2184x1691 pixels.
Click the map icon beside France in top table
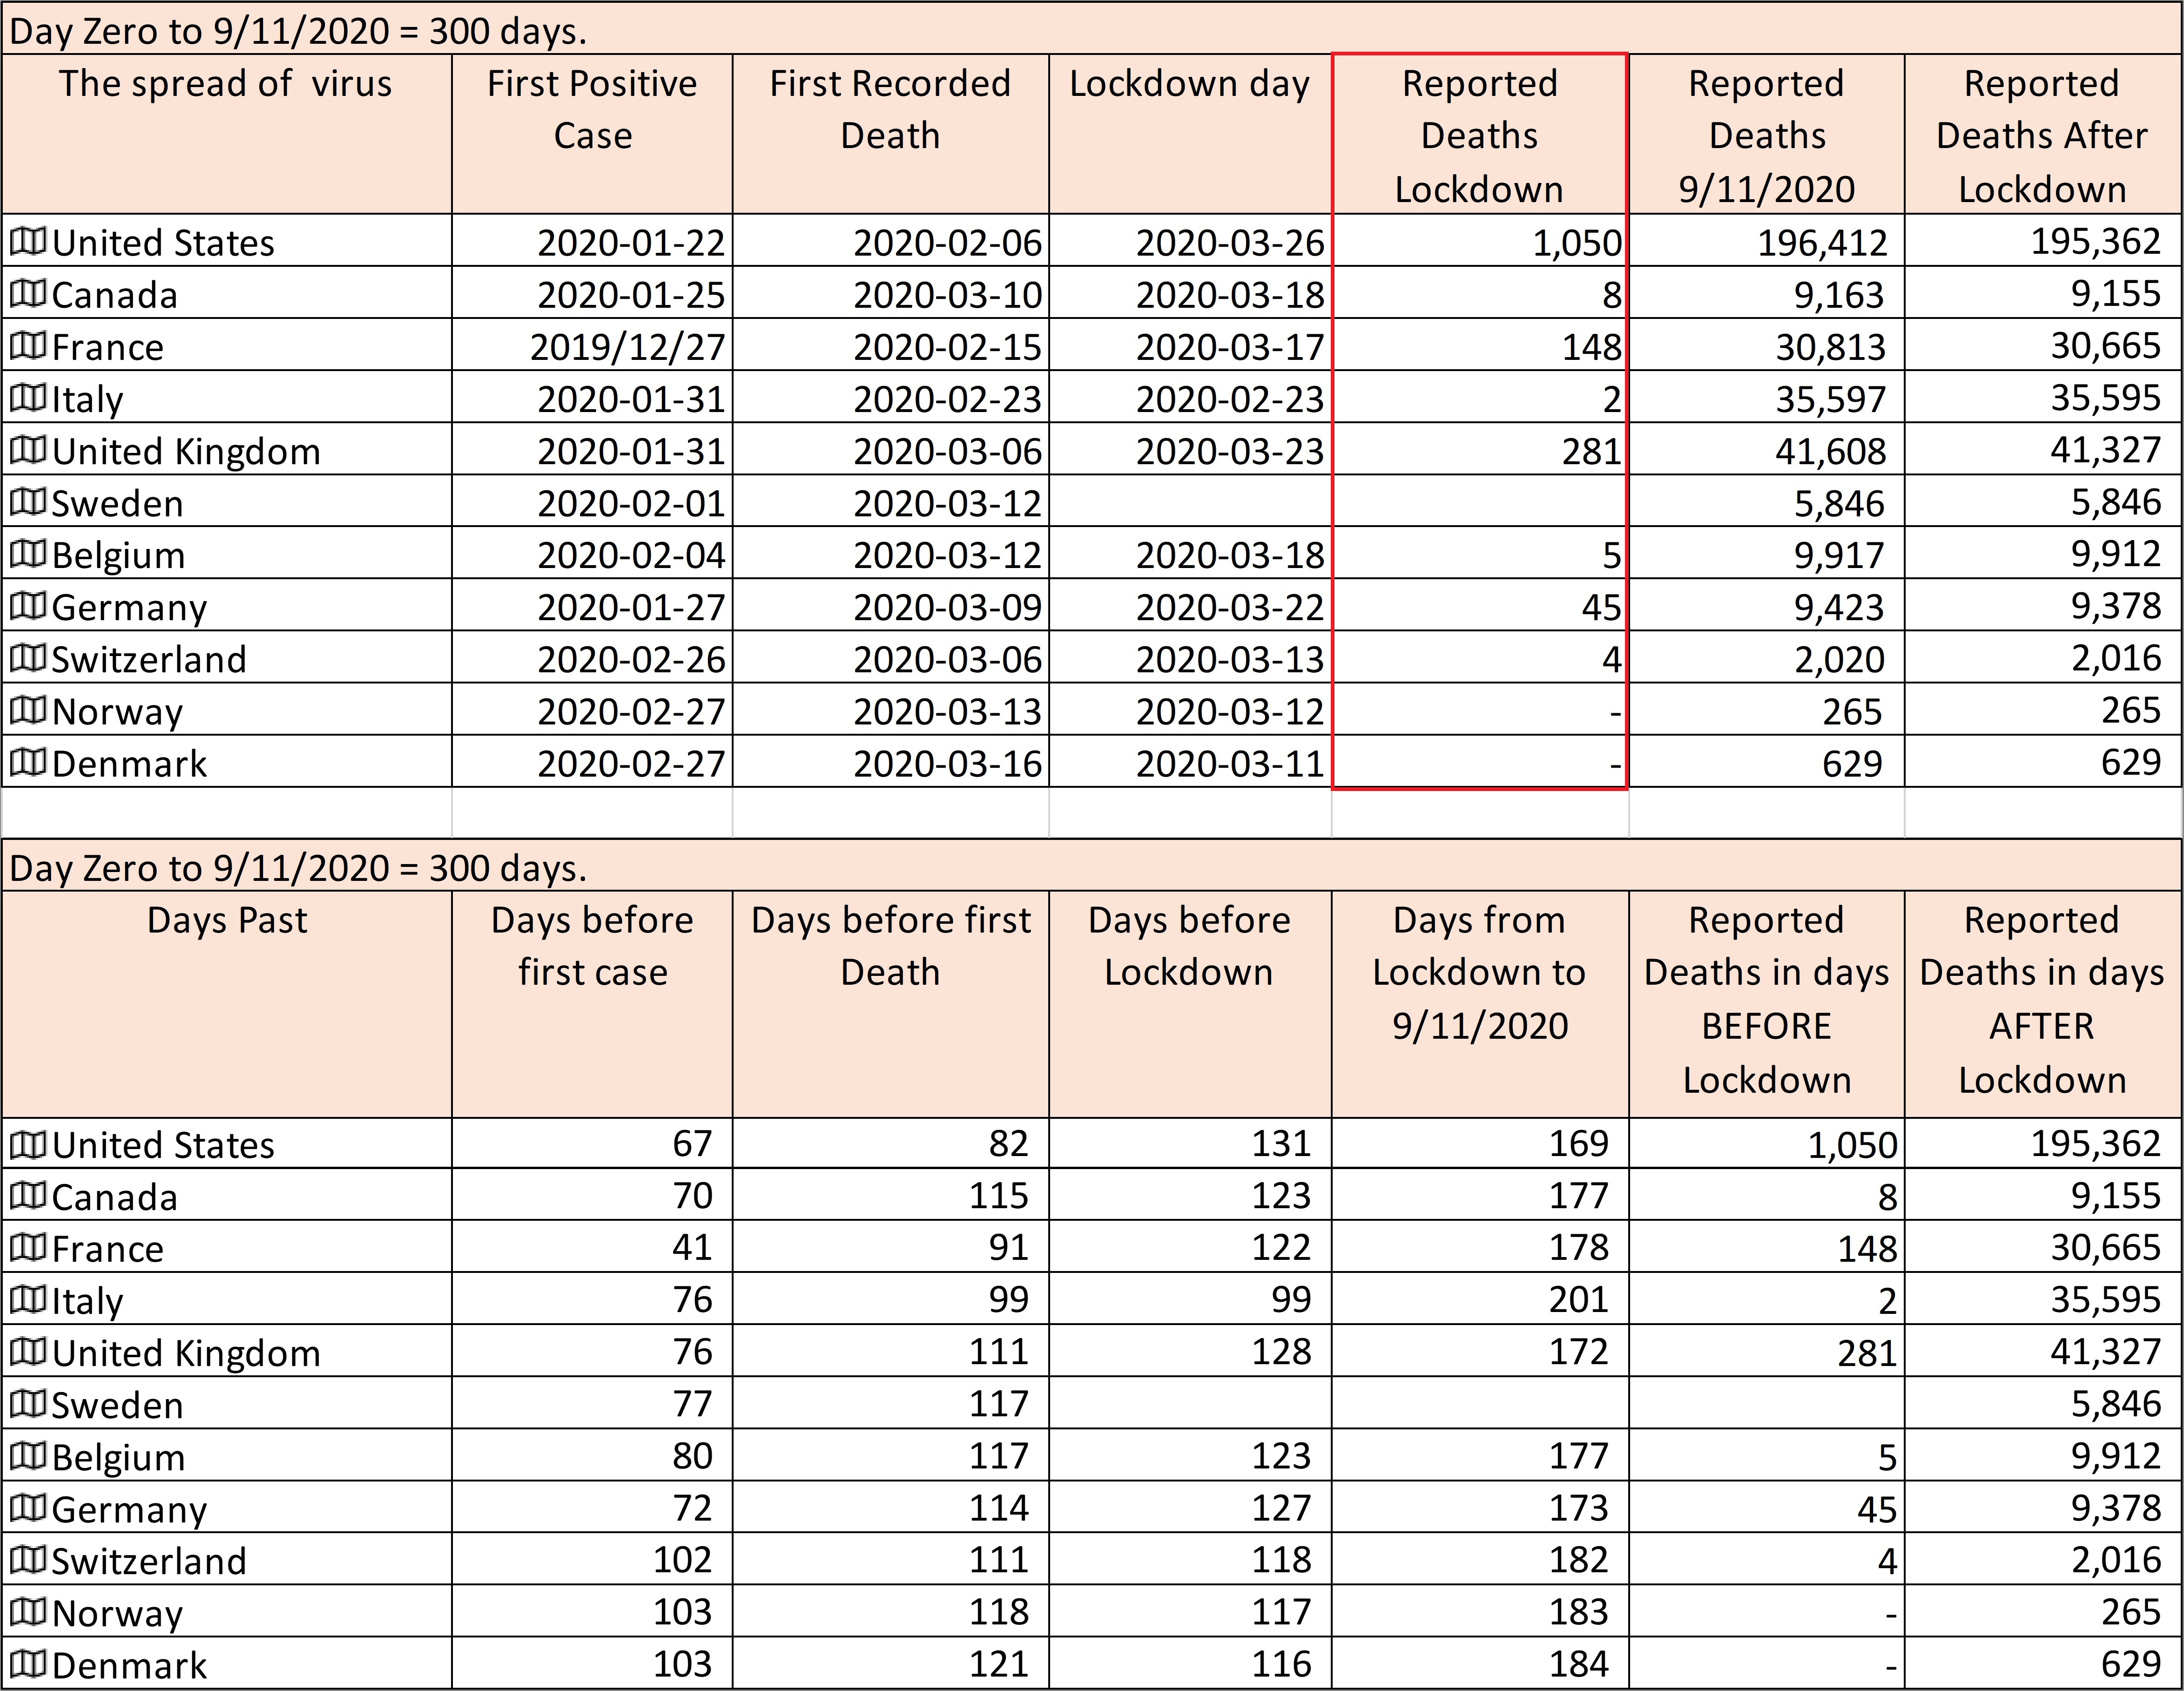click(28, 345)
